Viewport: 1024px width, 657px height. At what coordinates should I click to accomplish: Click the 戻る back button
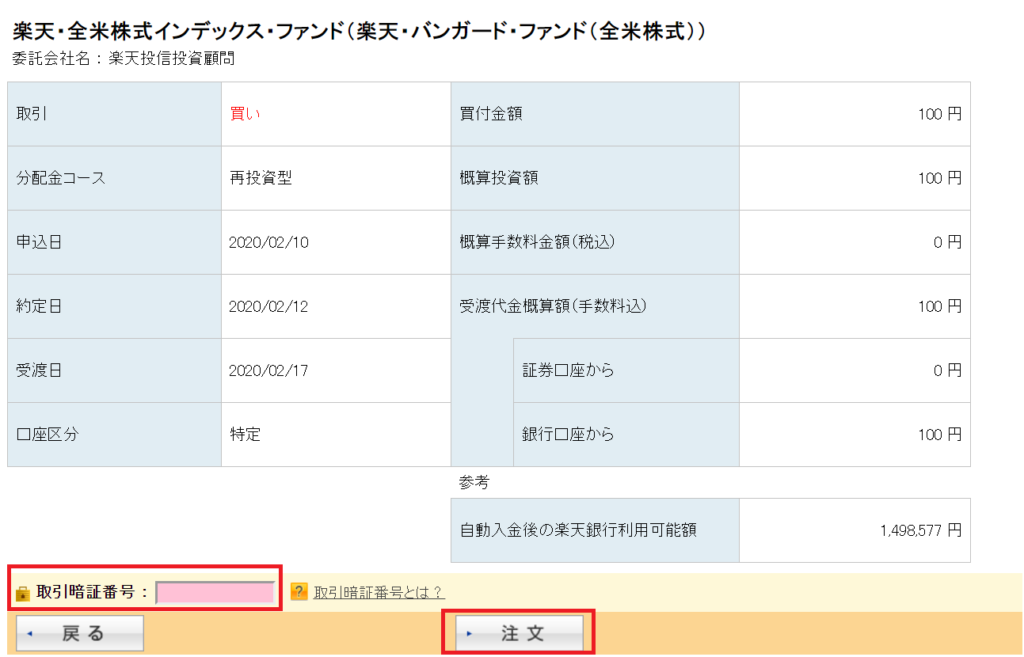tap(80, 633)
